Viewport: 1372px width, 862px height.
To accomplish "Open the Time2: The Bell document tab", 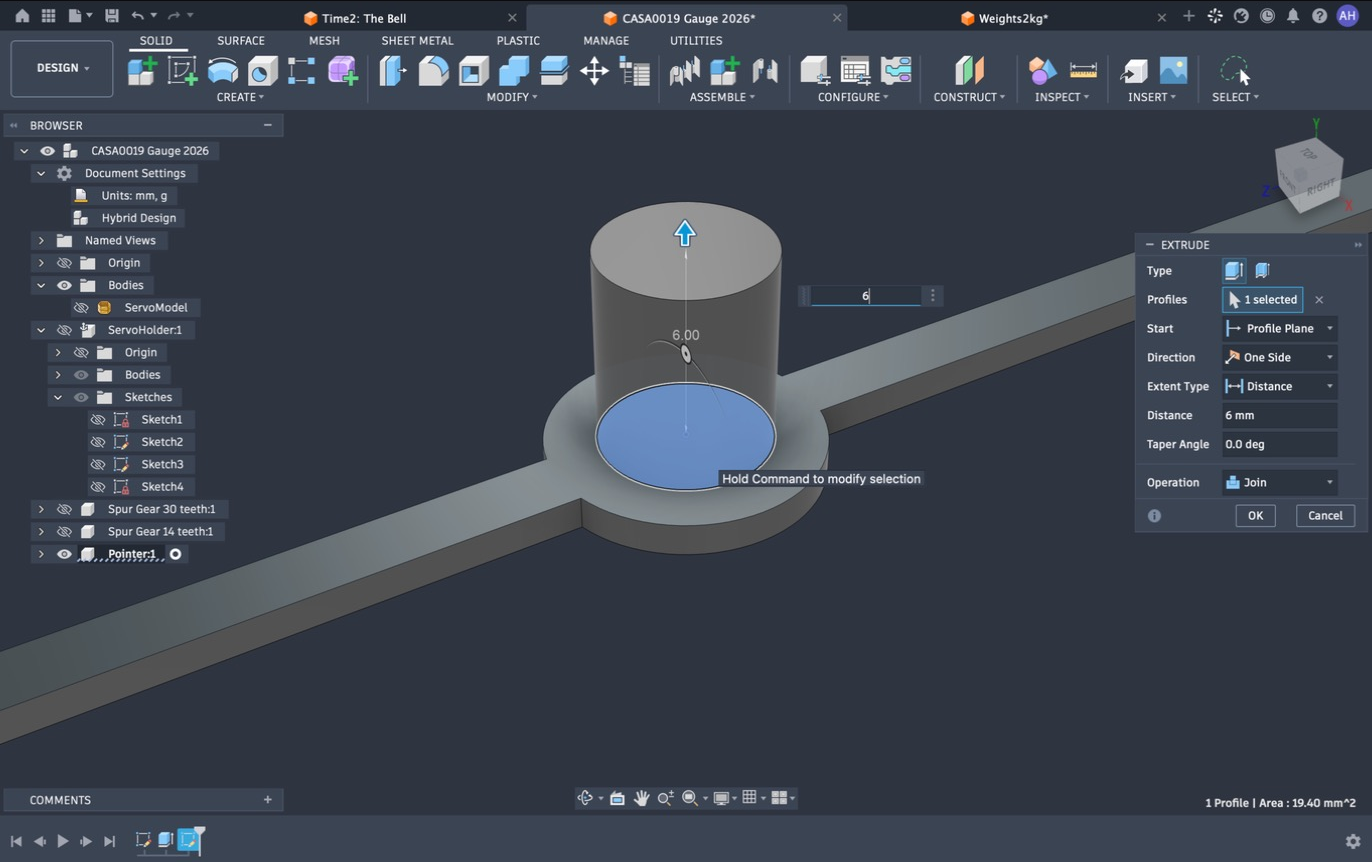I will coord(364,18).
